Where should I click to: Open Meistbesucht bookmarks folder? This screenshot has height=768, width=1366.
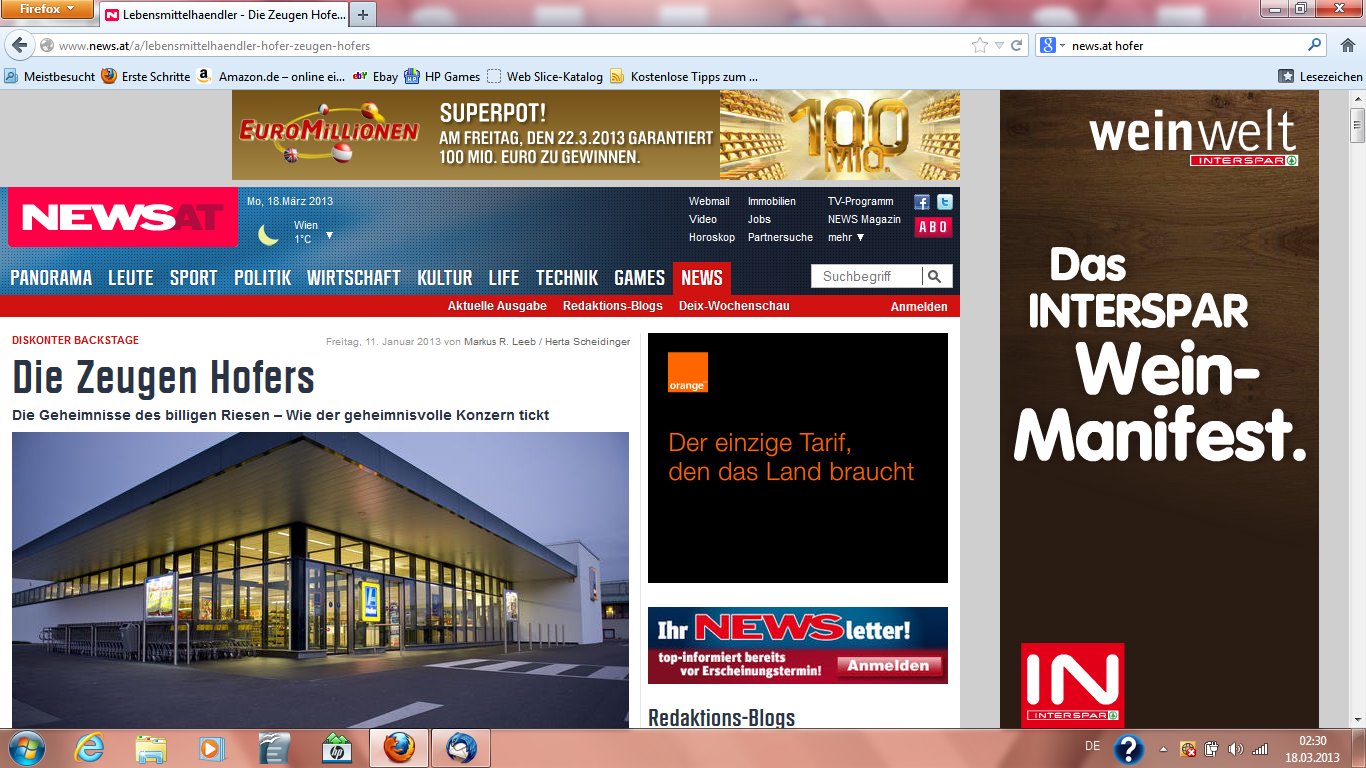[x=50, y=76]
